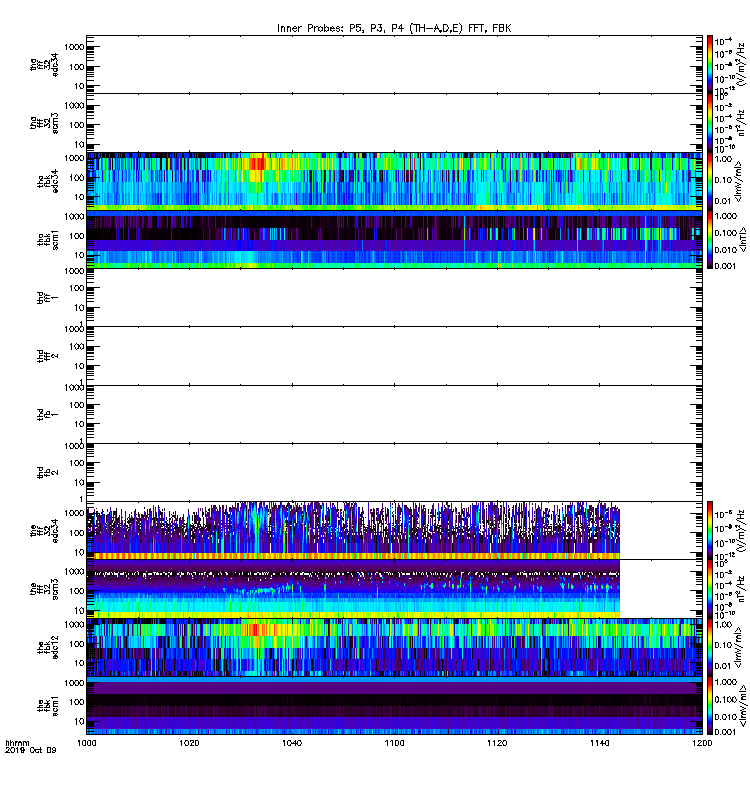Click the '1200' time-axis label
Viewport: 750px width, 800px height.
coord(702,743)
